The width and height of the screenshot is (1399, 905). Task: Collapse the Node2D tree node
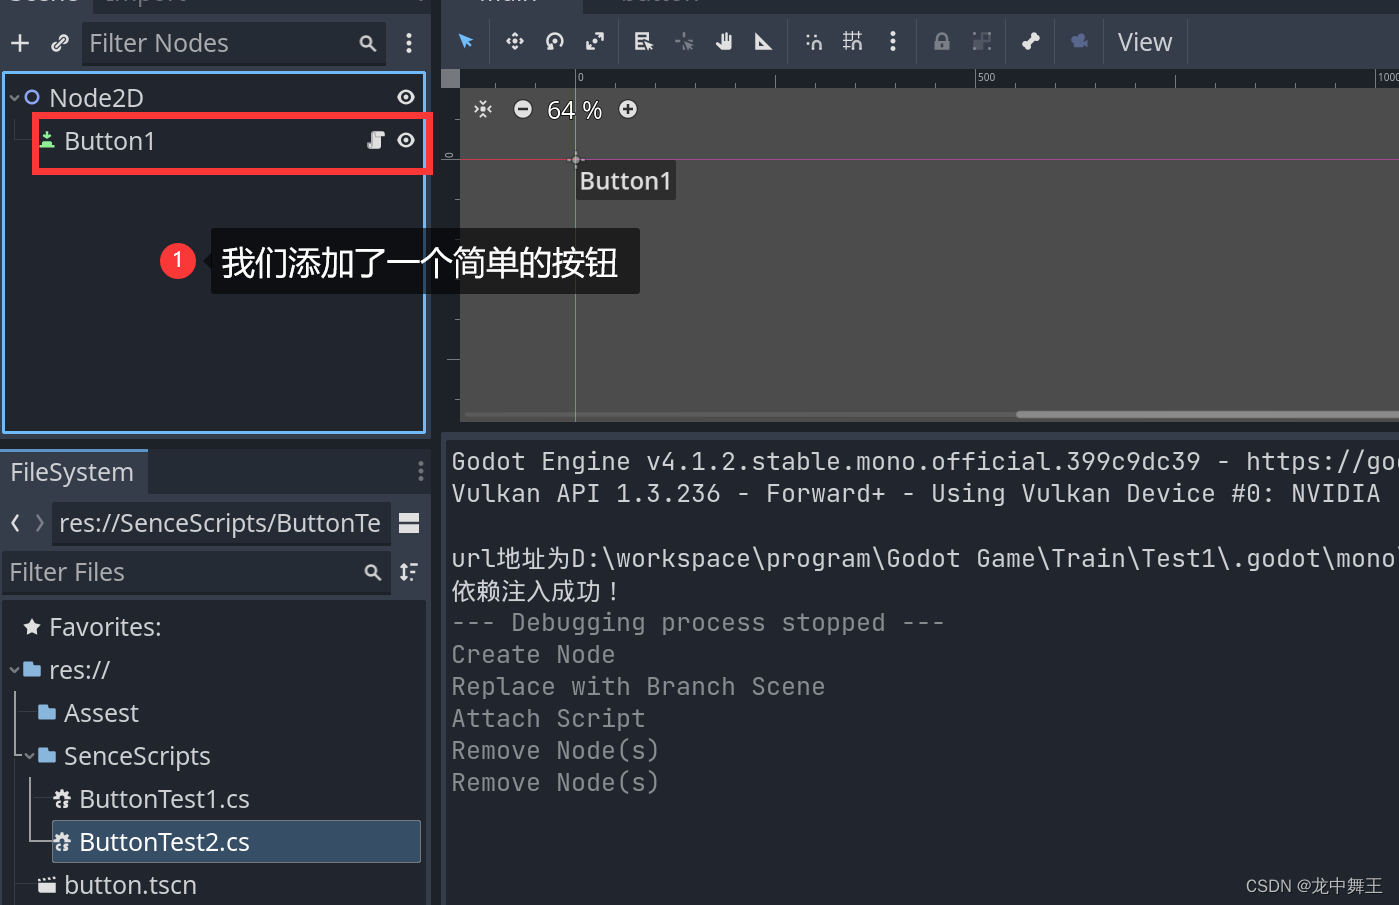pyautogui.click(x=14, y=98)
